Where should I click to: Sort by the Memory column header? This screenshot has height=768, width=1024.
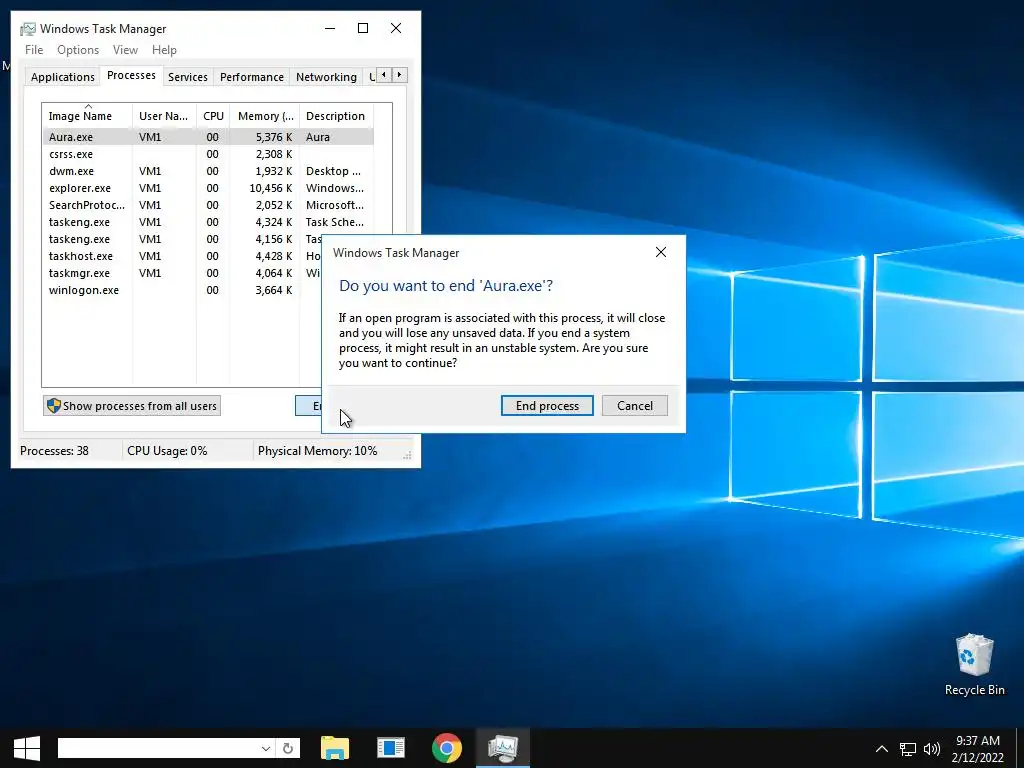tap(264, 116)
